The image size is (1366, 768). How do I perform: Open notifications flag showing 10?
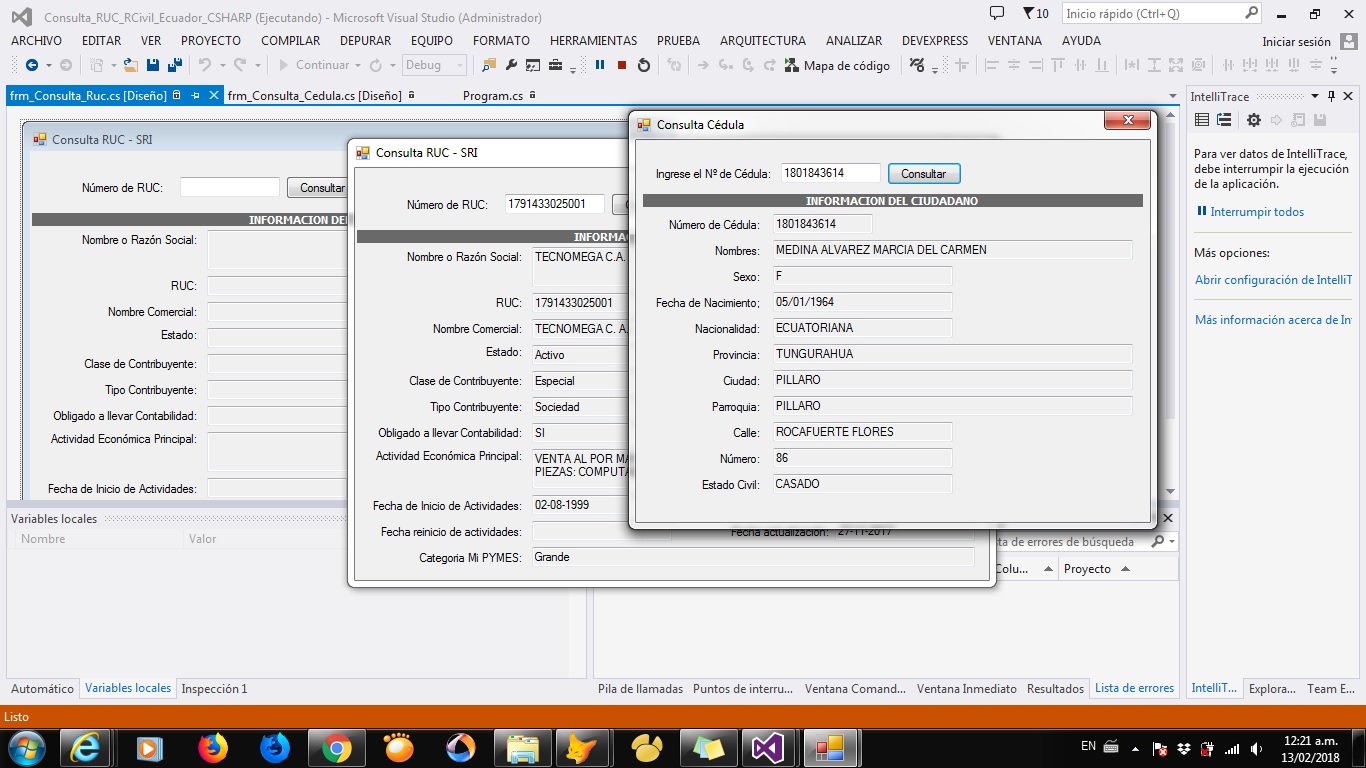click(x=1035, y=13)
